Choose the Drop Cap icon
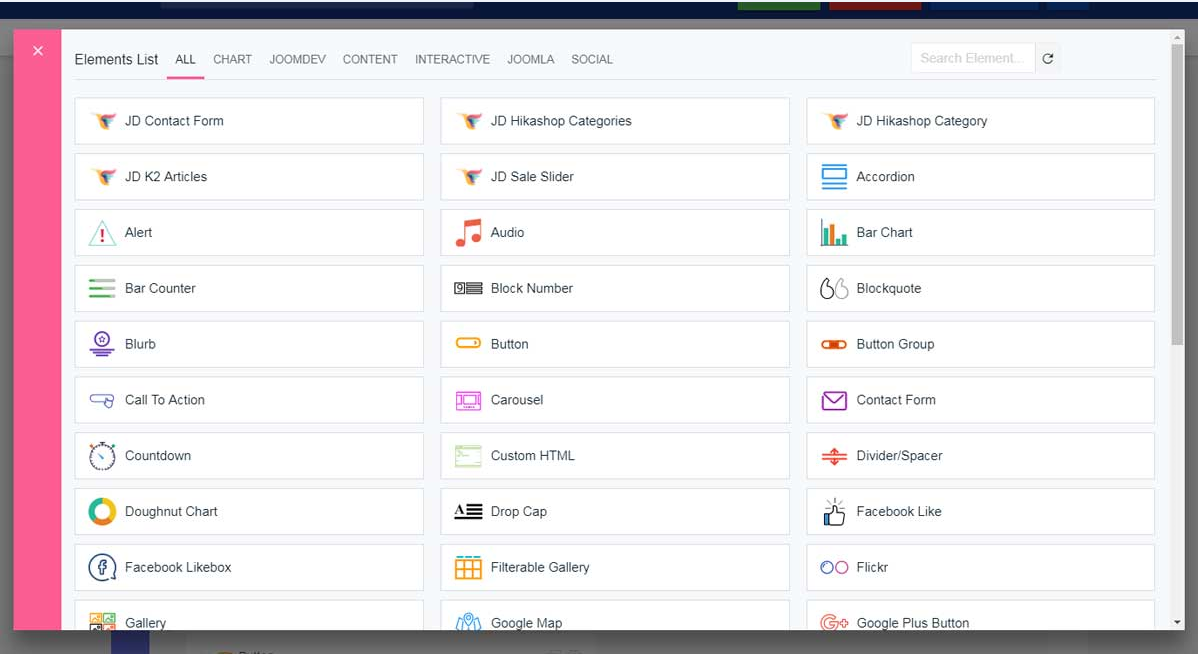The width and height of the screenshot is (1198, 654). 468,511
